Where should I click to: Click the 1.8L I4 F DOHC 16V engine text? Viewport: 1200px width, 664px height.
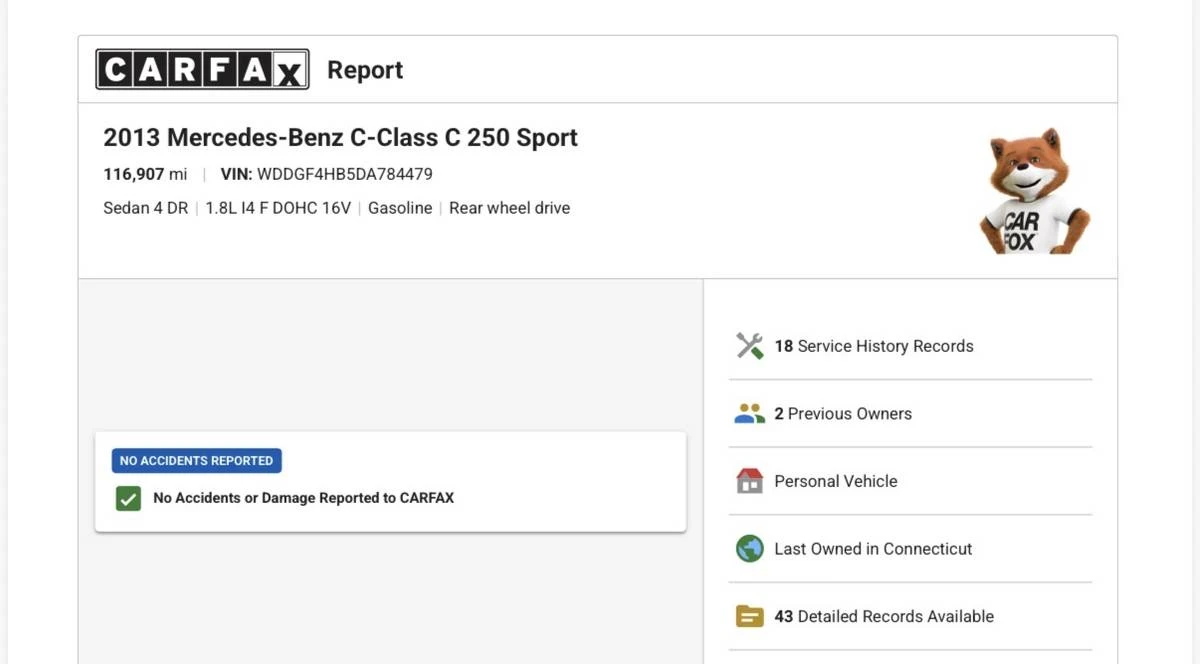pyautogui.click(x=278, y=208)
